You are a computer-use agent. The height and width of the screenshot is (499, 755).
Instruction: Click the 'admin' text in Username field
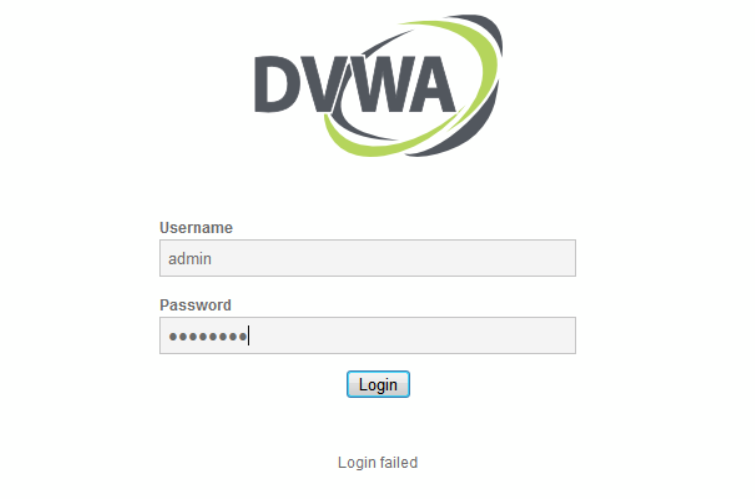tap(190, 259)
